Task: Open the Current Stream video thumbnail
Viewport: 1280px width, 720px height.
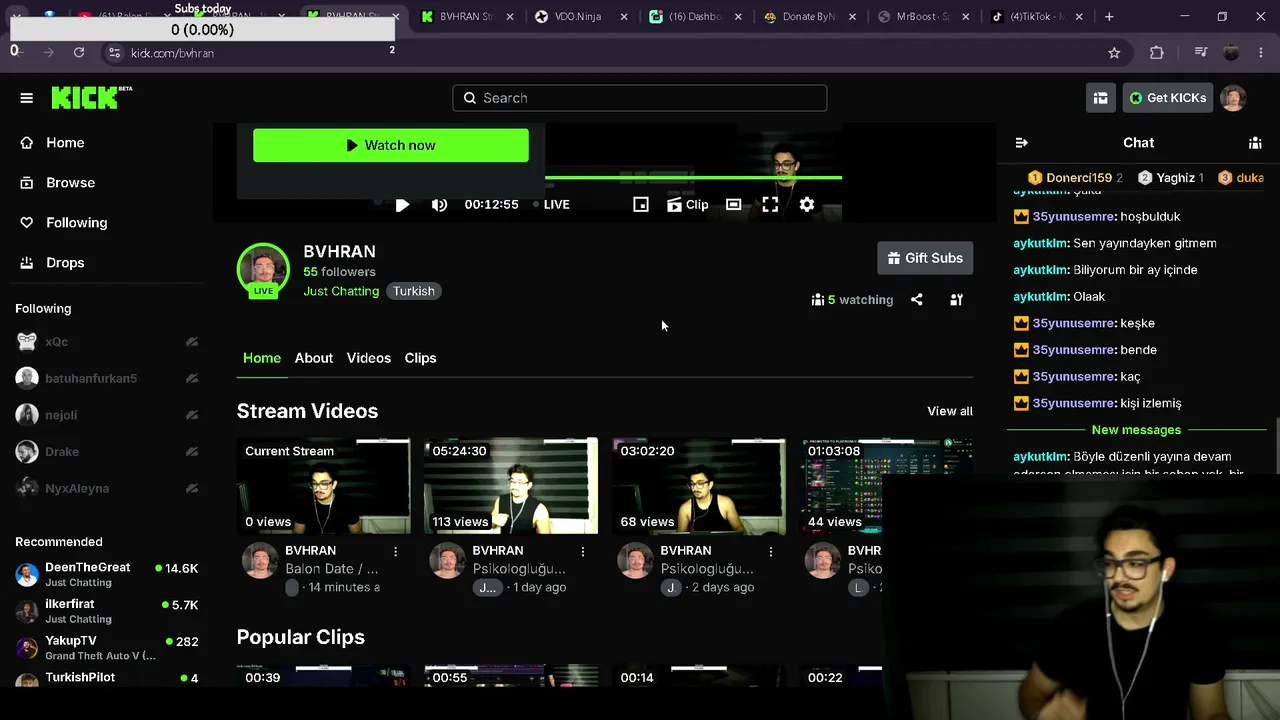Action: 323,486
